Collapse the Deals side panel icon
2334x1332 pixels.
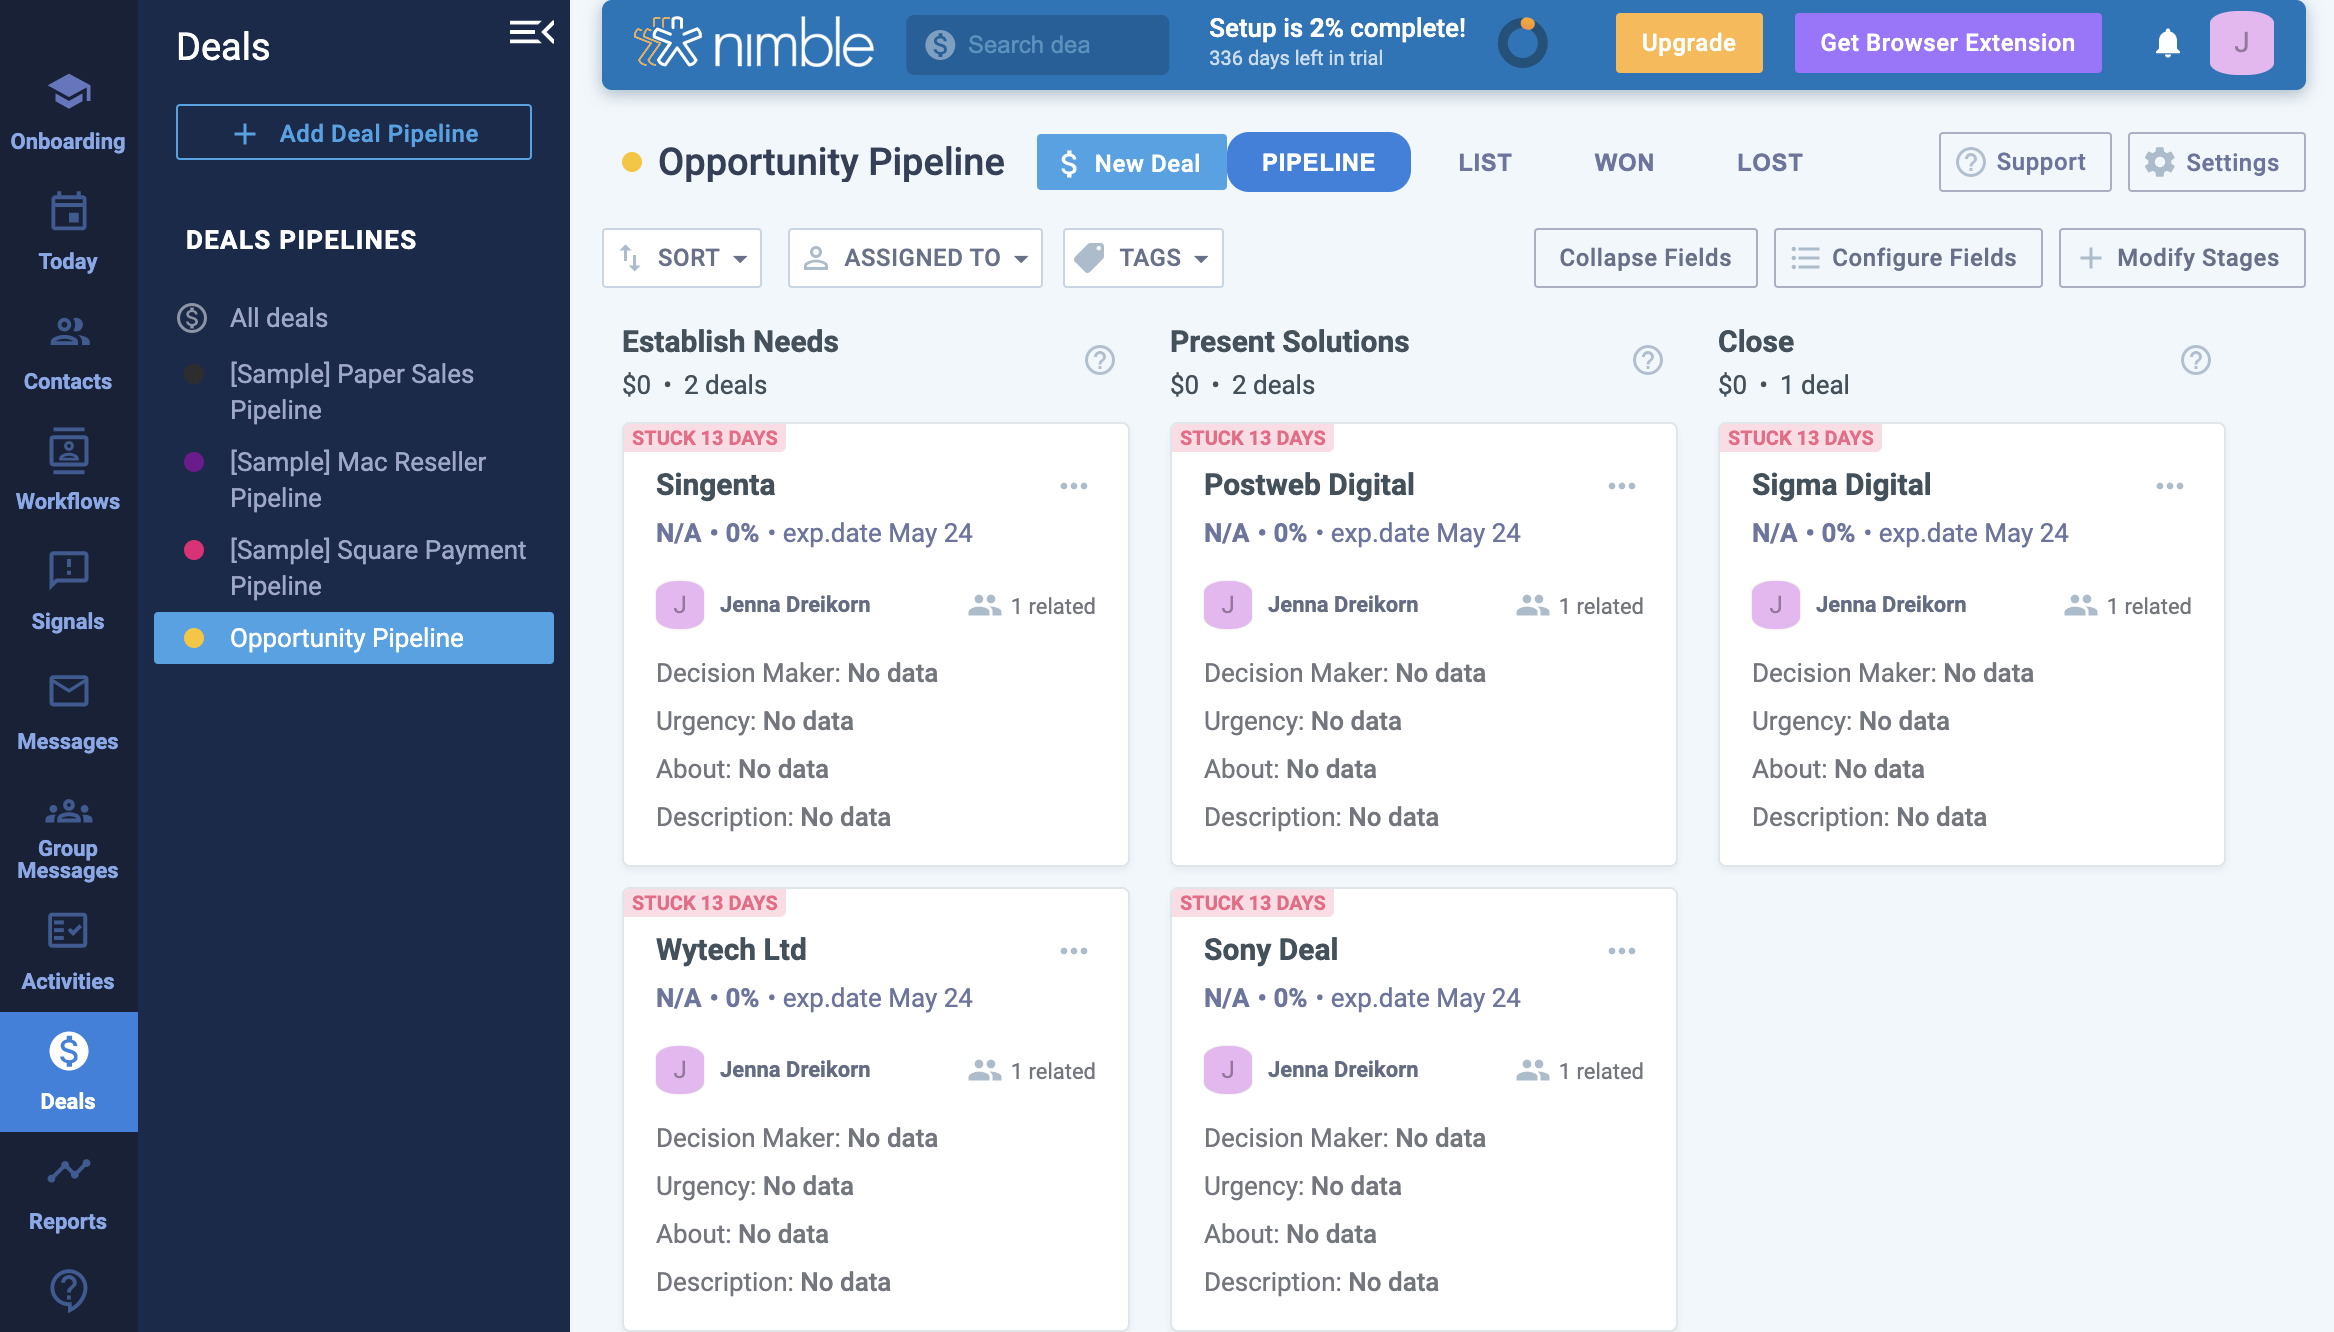[x=531, y=33]
